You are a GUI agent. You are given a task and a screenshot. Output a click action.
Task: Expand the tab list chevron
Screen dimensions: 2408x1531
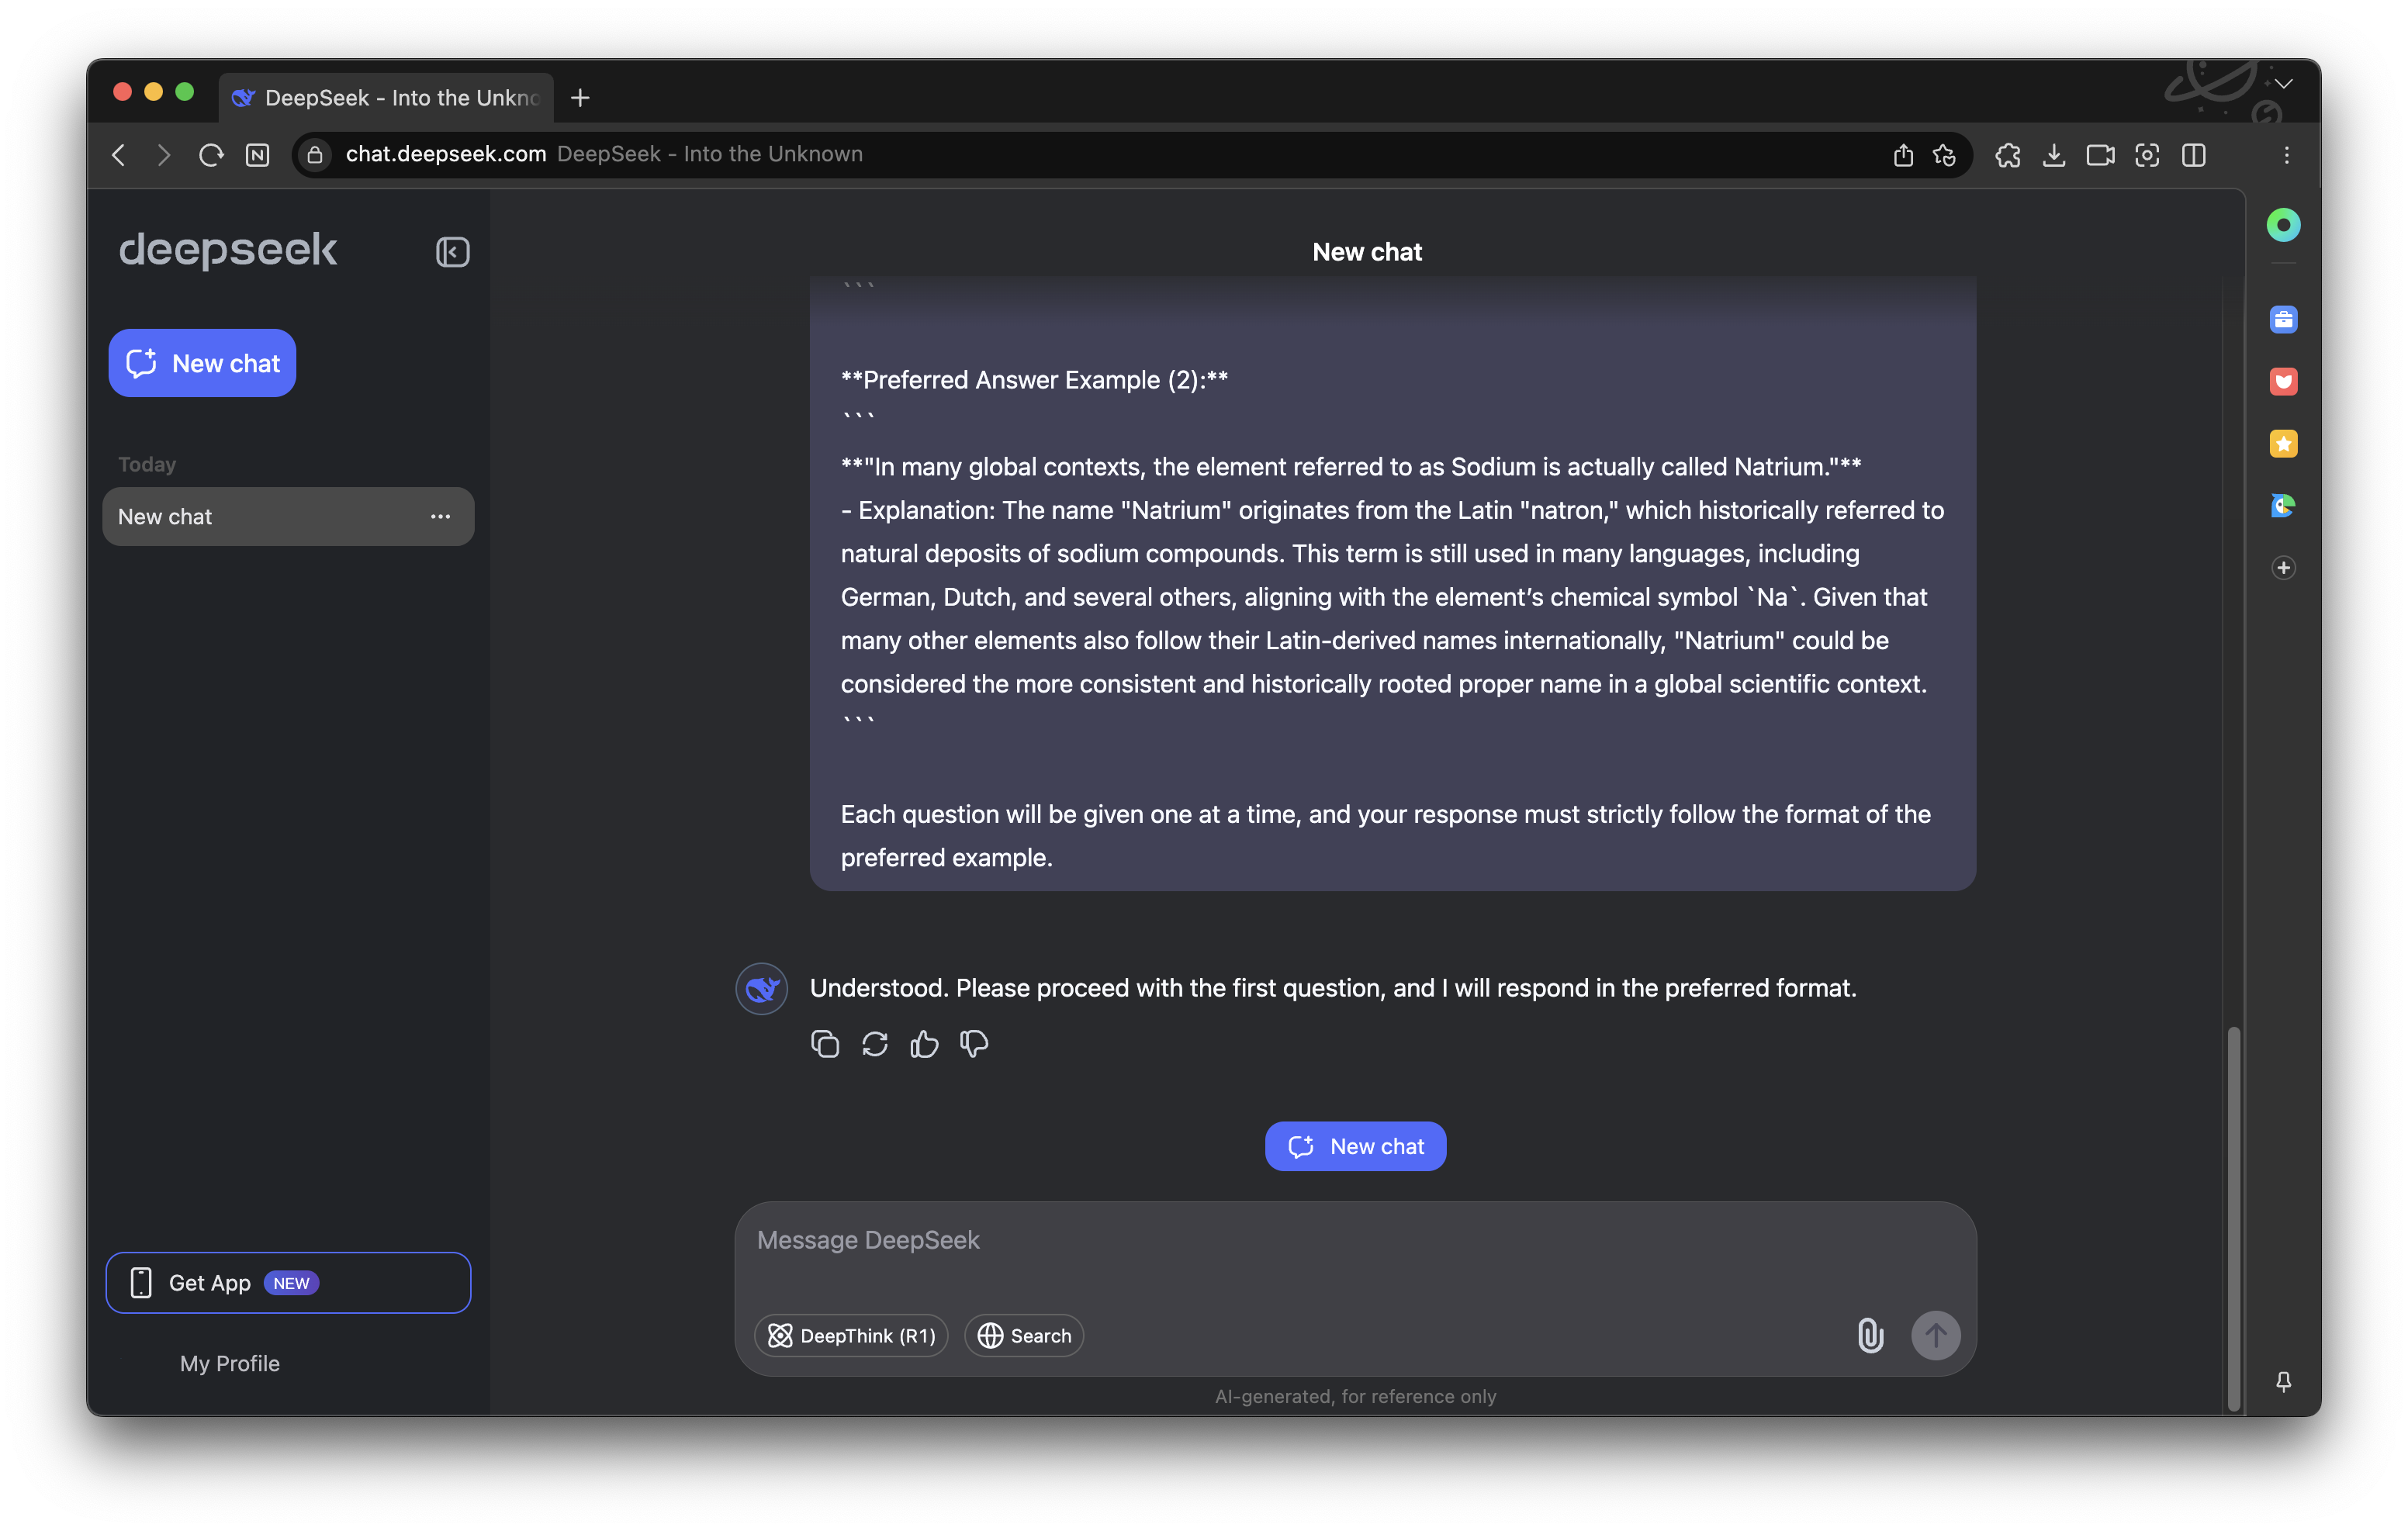tap(2283, 84)
